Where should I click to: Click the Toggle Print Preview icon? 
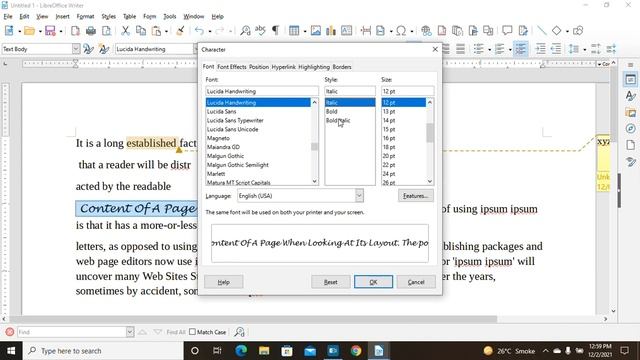(106, 31)
